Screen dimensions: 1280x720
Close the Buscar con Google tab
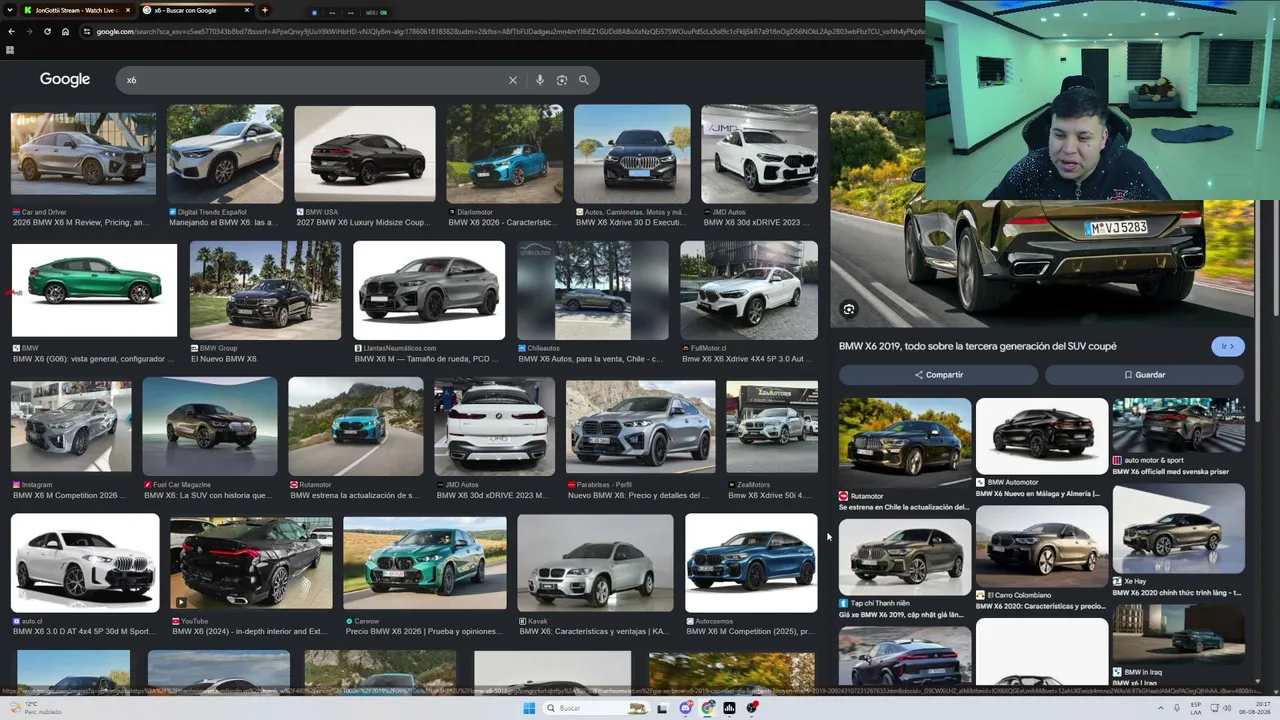(x=246, y=10)
